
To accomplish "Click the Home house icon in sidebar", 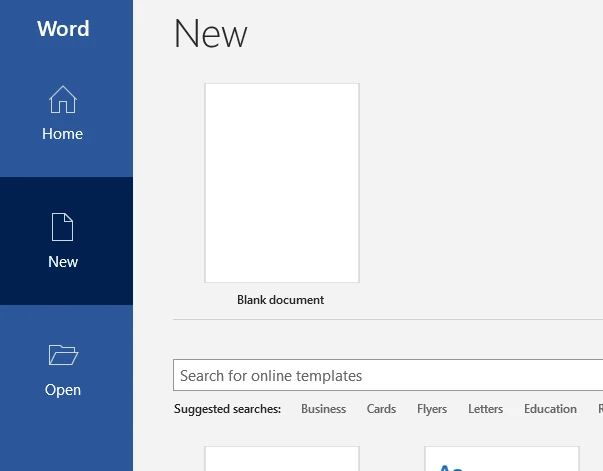I will coord(63,100).
